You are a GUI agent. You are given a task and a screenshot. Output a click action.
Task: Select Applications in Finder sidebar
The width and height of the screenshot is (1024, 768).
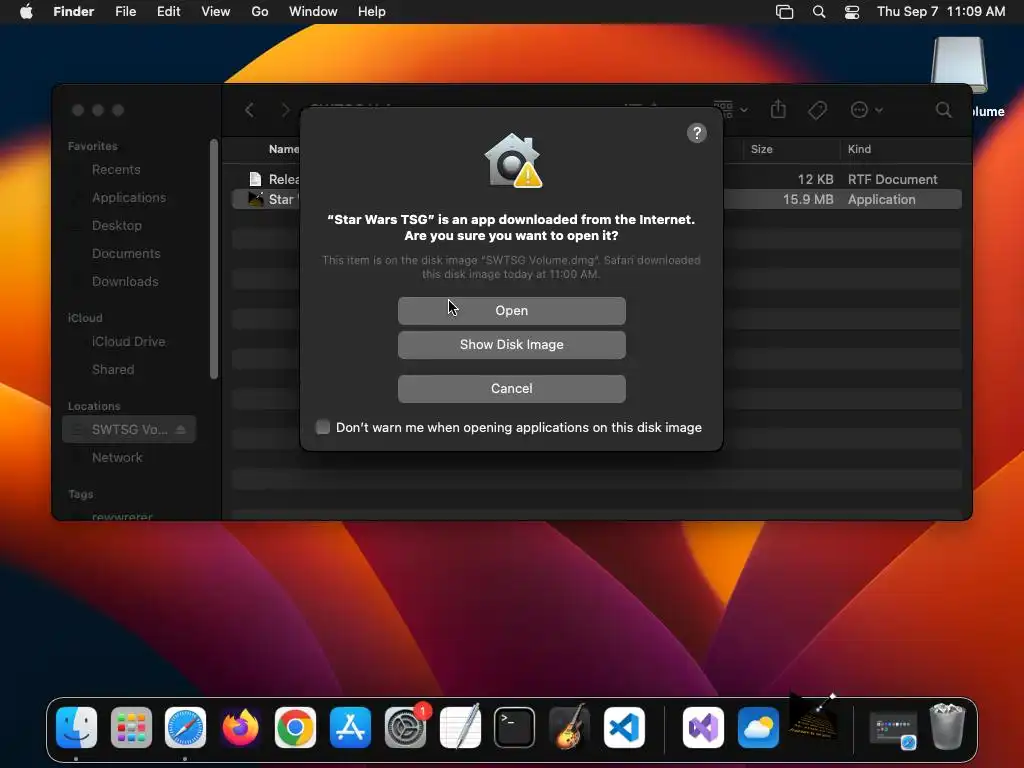(129, 198)
